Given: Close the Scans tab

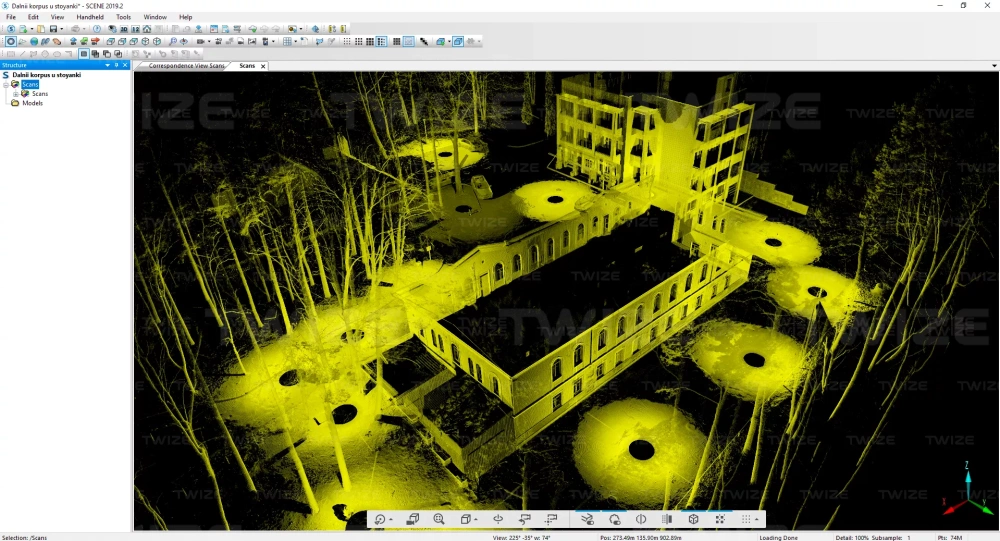Looking at the screenshot, I should tap(263, 66).
